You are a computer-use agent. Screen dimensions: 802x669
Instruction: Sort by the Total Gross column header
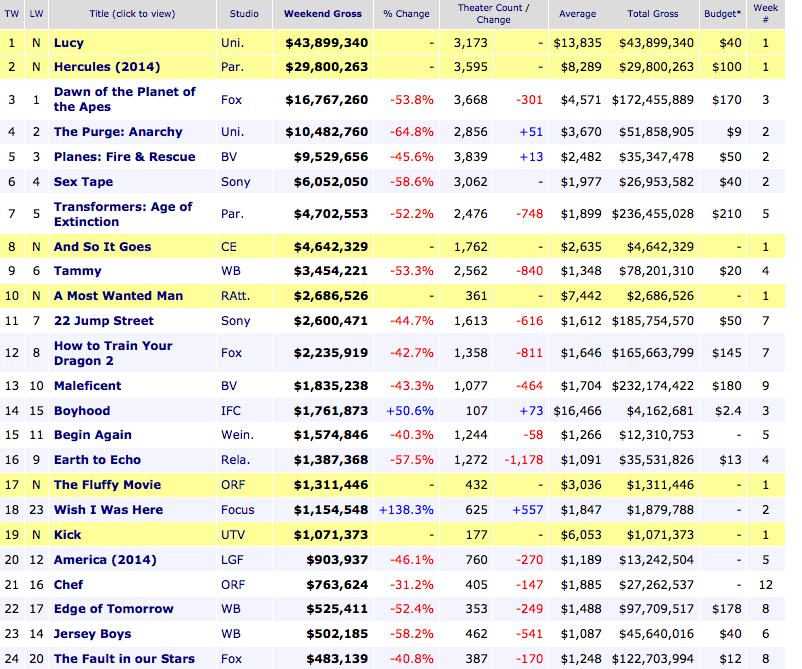(653, 14)
